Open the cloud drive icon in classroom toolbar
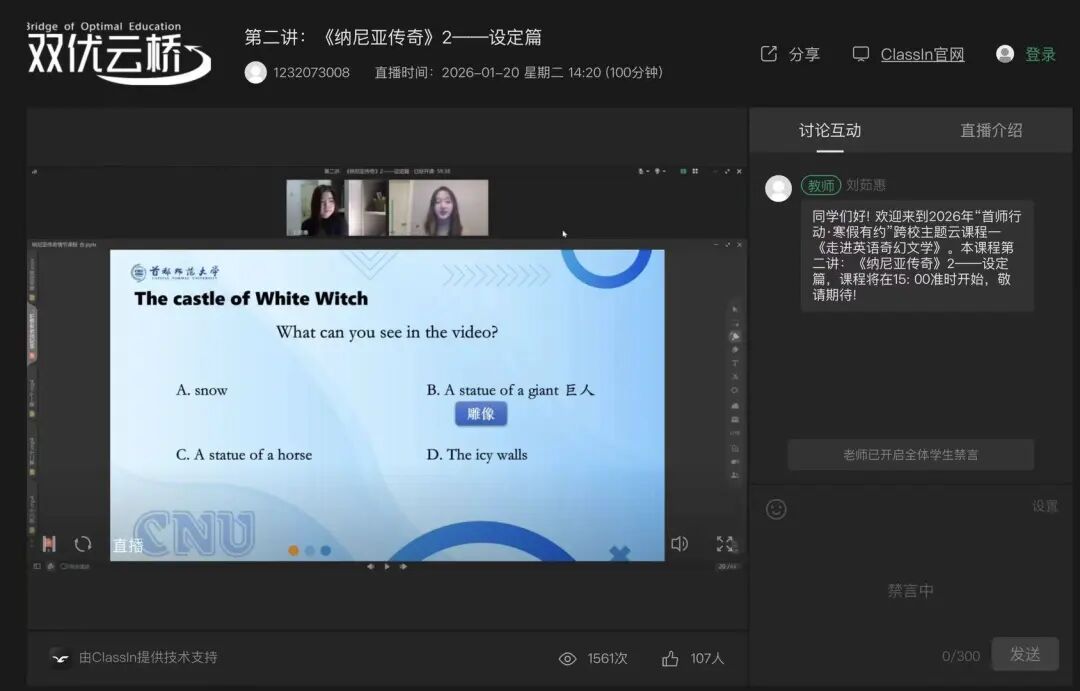Image resolution: width=1080 pixels, height=691 pixels. 735,406
